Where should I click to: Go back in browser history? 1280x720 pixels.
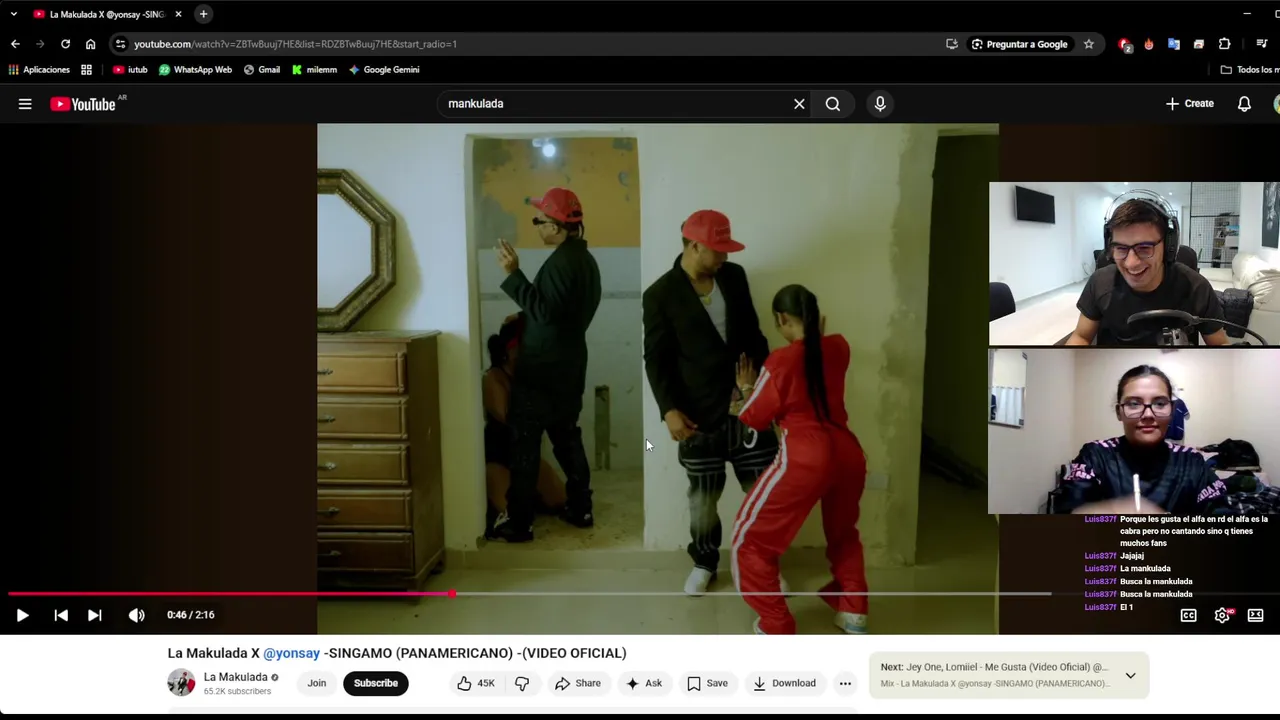click(15, 44)
